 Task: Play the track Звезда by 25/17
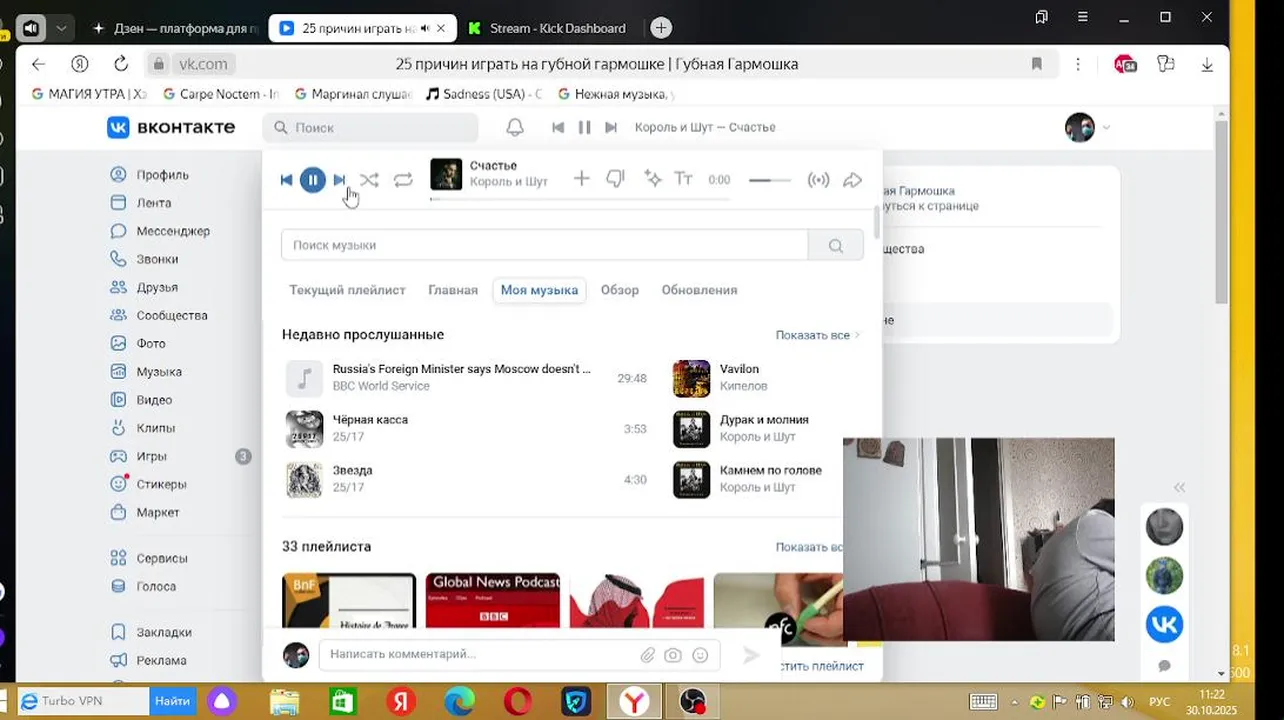click(467, 479)
